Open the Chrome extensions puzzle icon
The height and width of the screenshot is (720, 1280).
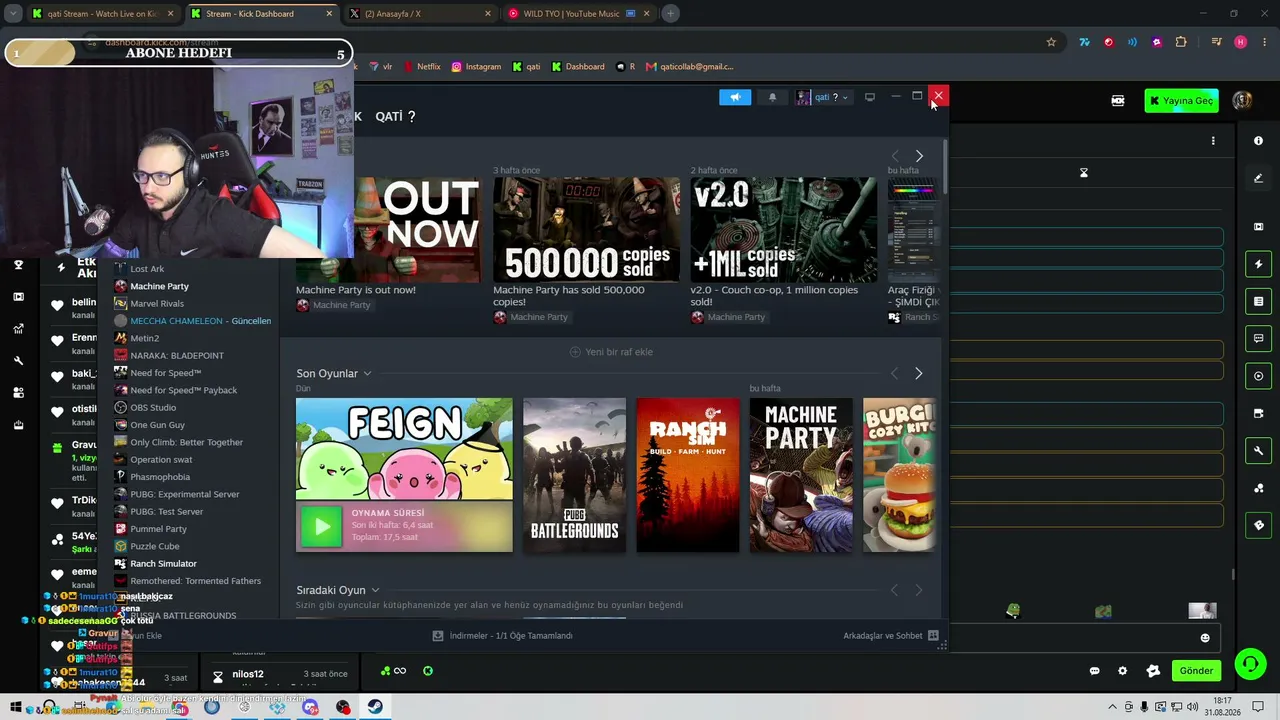click(x=1181, y=42)
